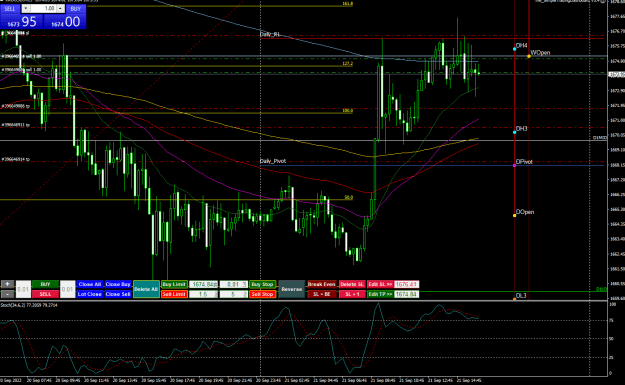Click the Close Buy button
Image resolution: width=625 pixels, height=385 pixels.
(x=118, y=284)
